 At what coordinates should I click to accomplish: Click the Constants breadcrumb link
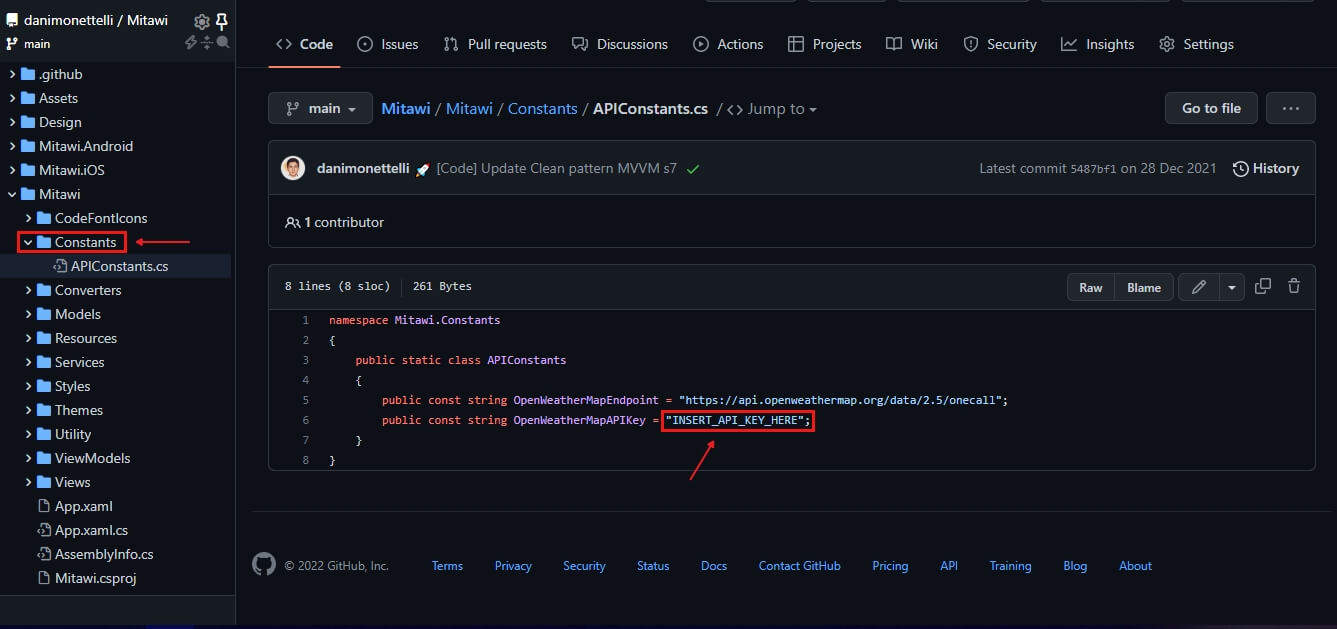click(x=543, y=108)
